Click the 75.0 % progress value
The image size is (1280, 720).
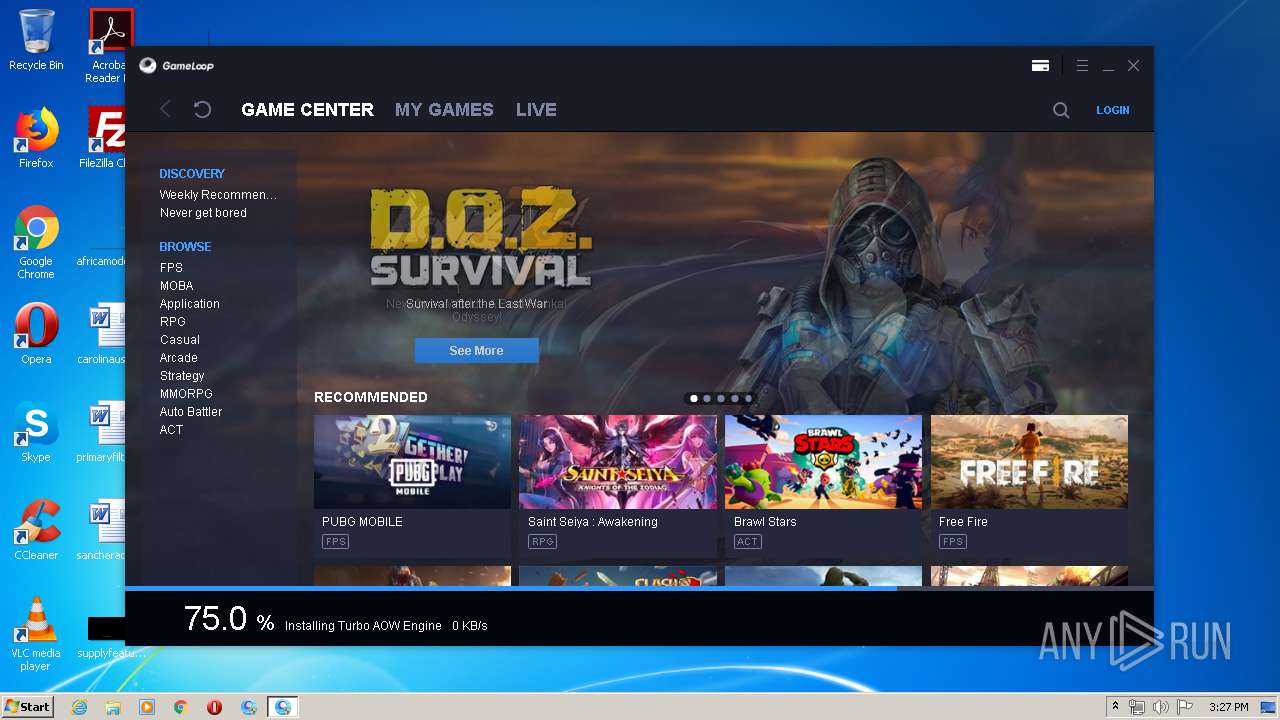pos(229,620)
